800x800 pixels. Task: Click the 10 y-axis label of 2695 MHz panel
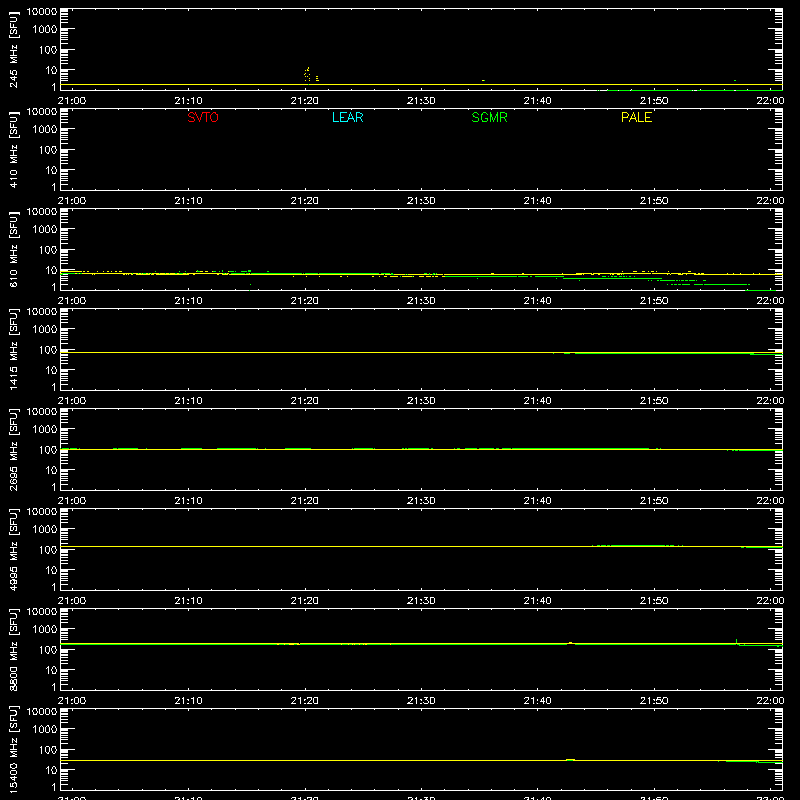click(51, 470)
